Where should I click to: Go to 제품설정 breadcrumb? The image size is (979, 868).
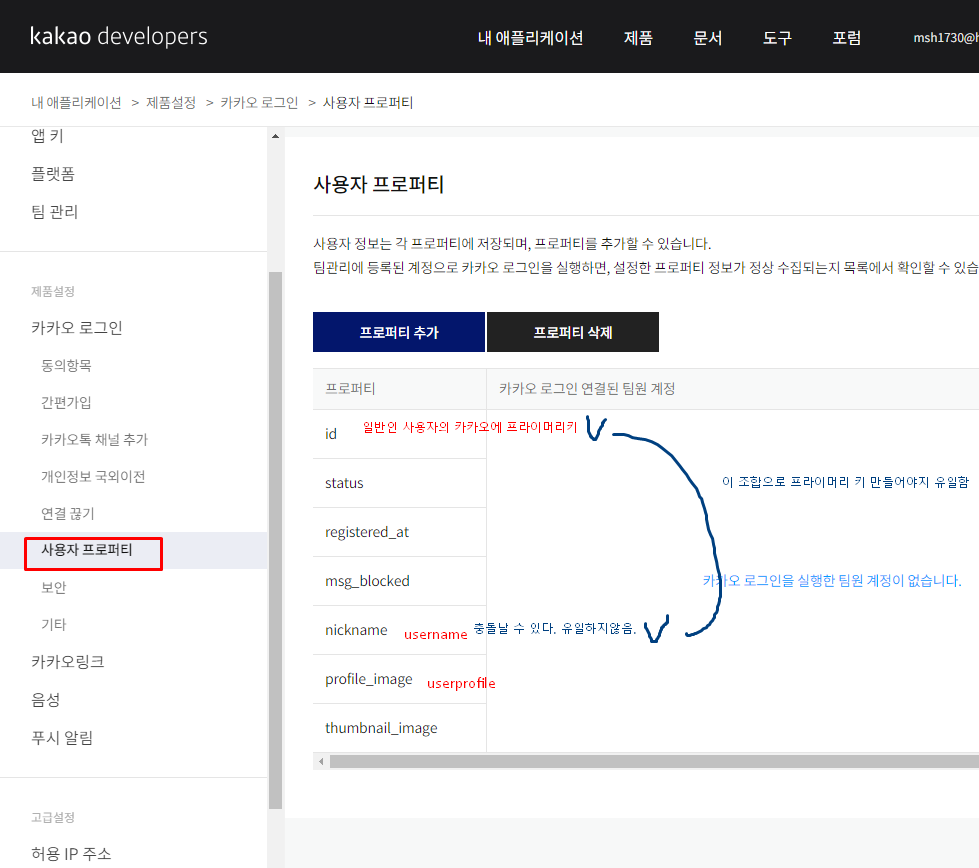pos(171,102)
